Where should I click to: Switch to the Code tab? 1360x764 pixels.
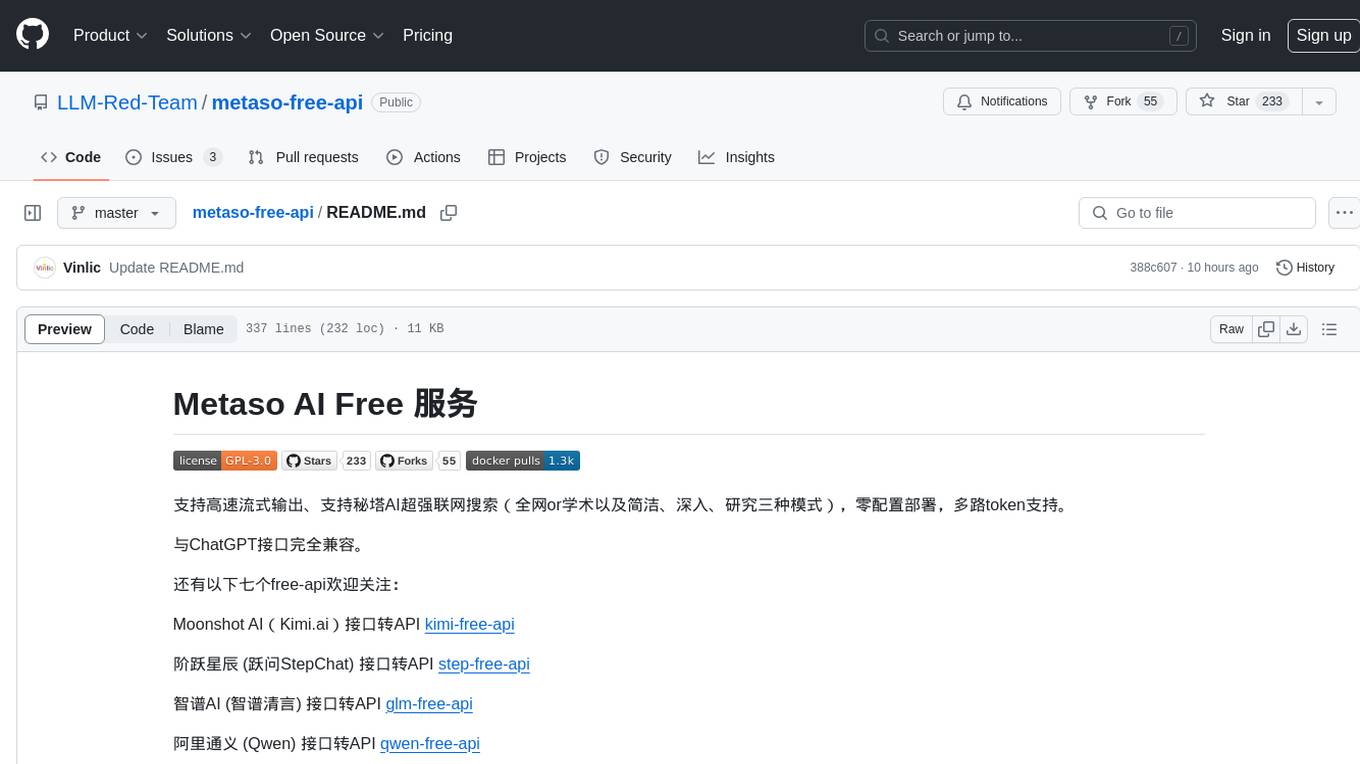pos(71,157)
